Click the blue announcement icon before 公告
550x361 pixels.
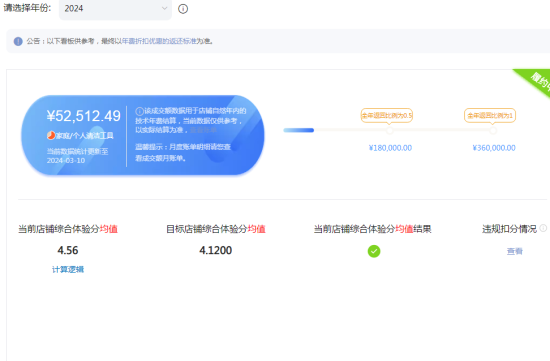[x=18, y=41]
